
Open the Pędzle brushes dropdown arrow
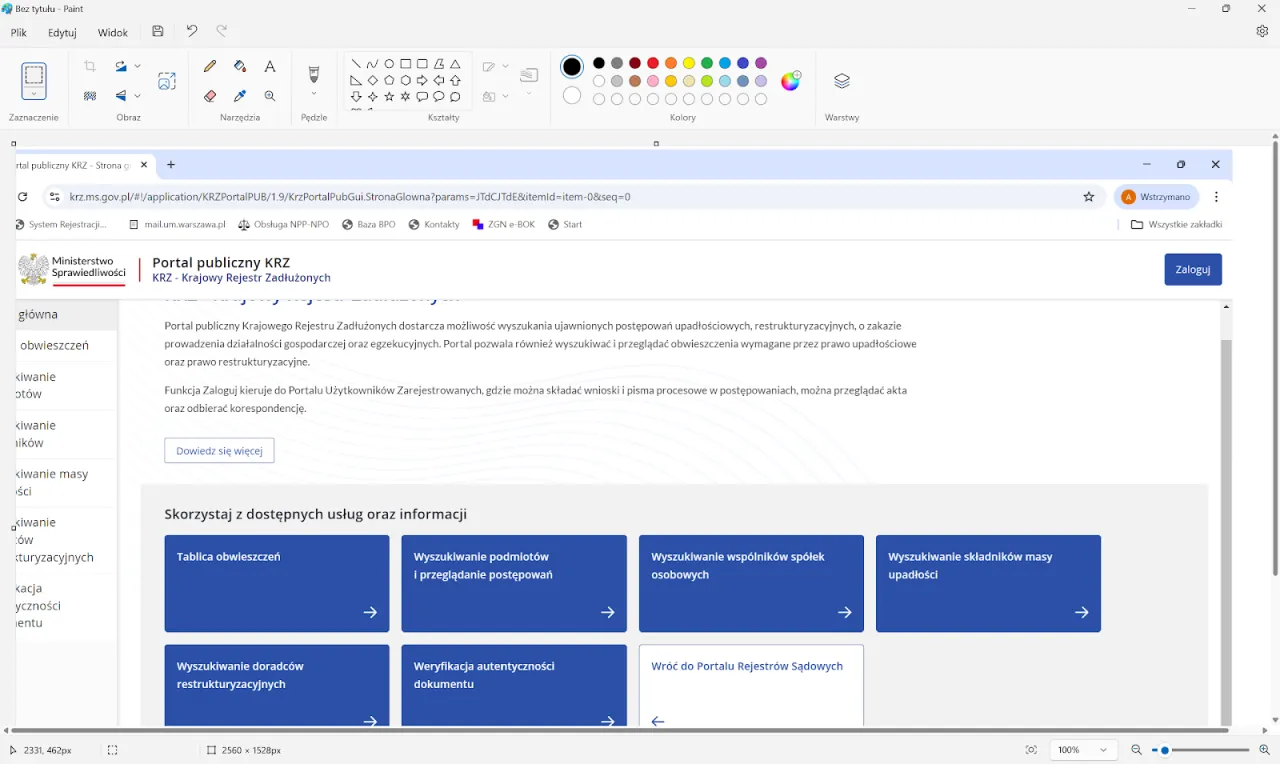point(314,95)
